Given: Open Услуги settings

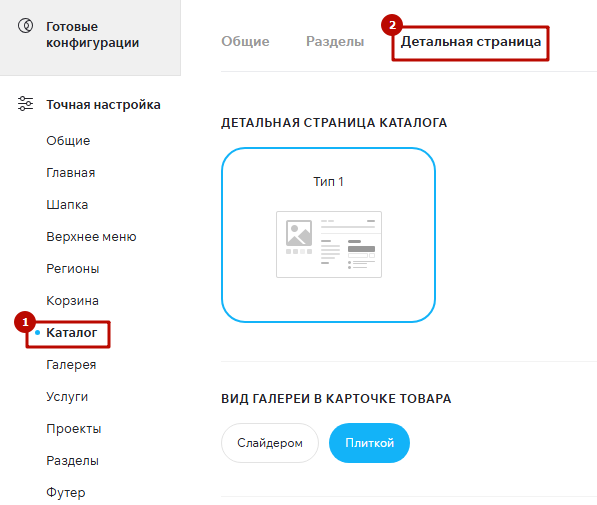Looking at the screenshot, I should point(67,396).
